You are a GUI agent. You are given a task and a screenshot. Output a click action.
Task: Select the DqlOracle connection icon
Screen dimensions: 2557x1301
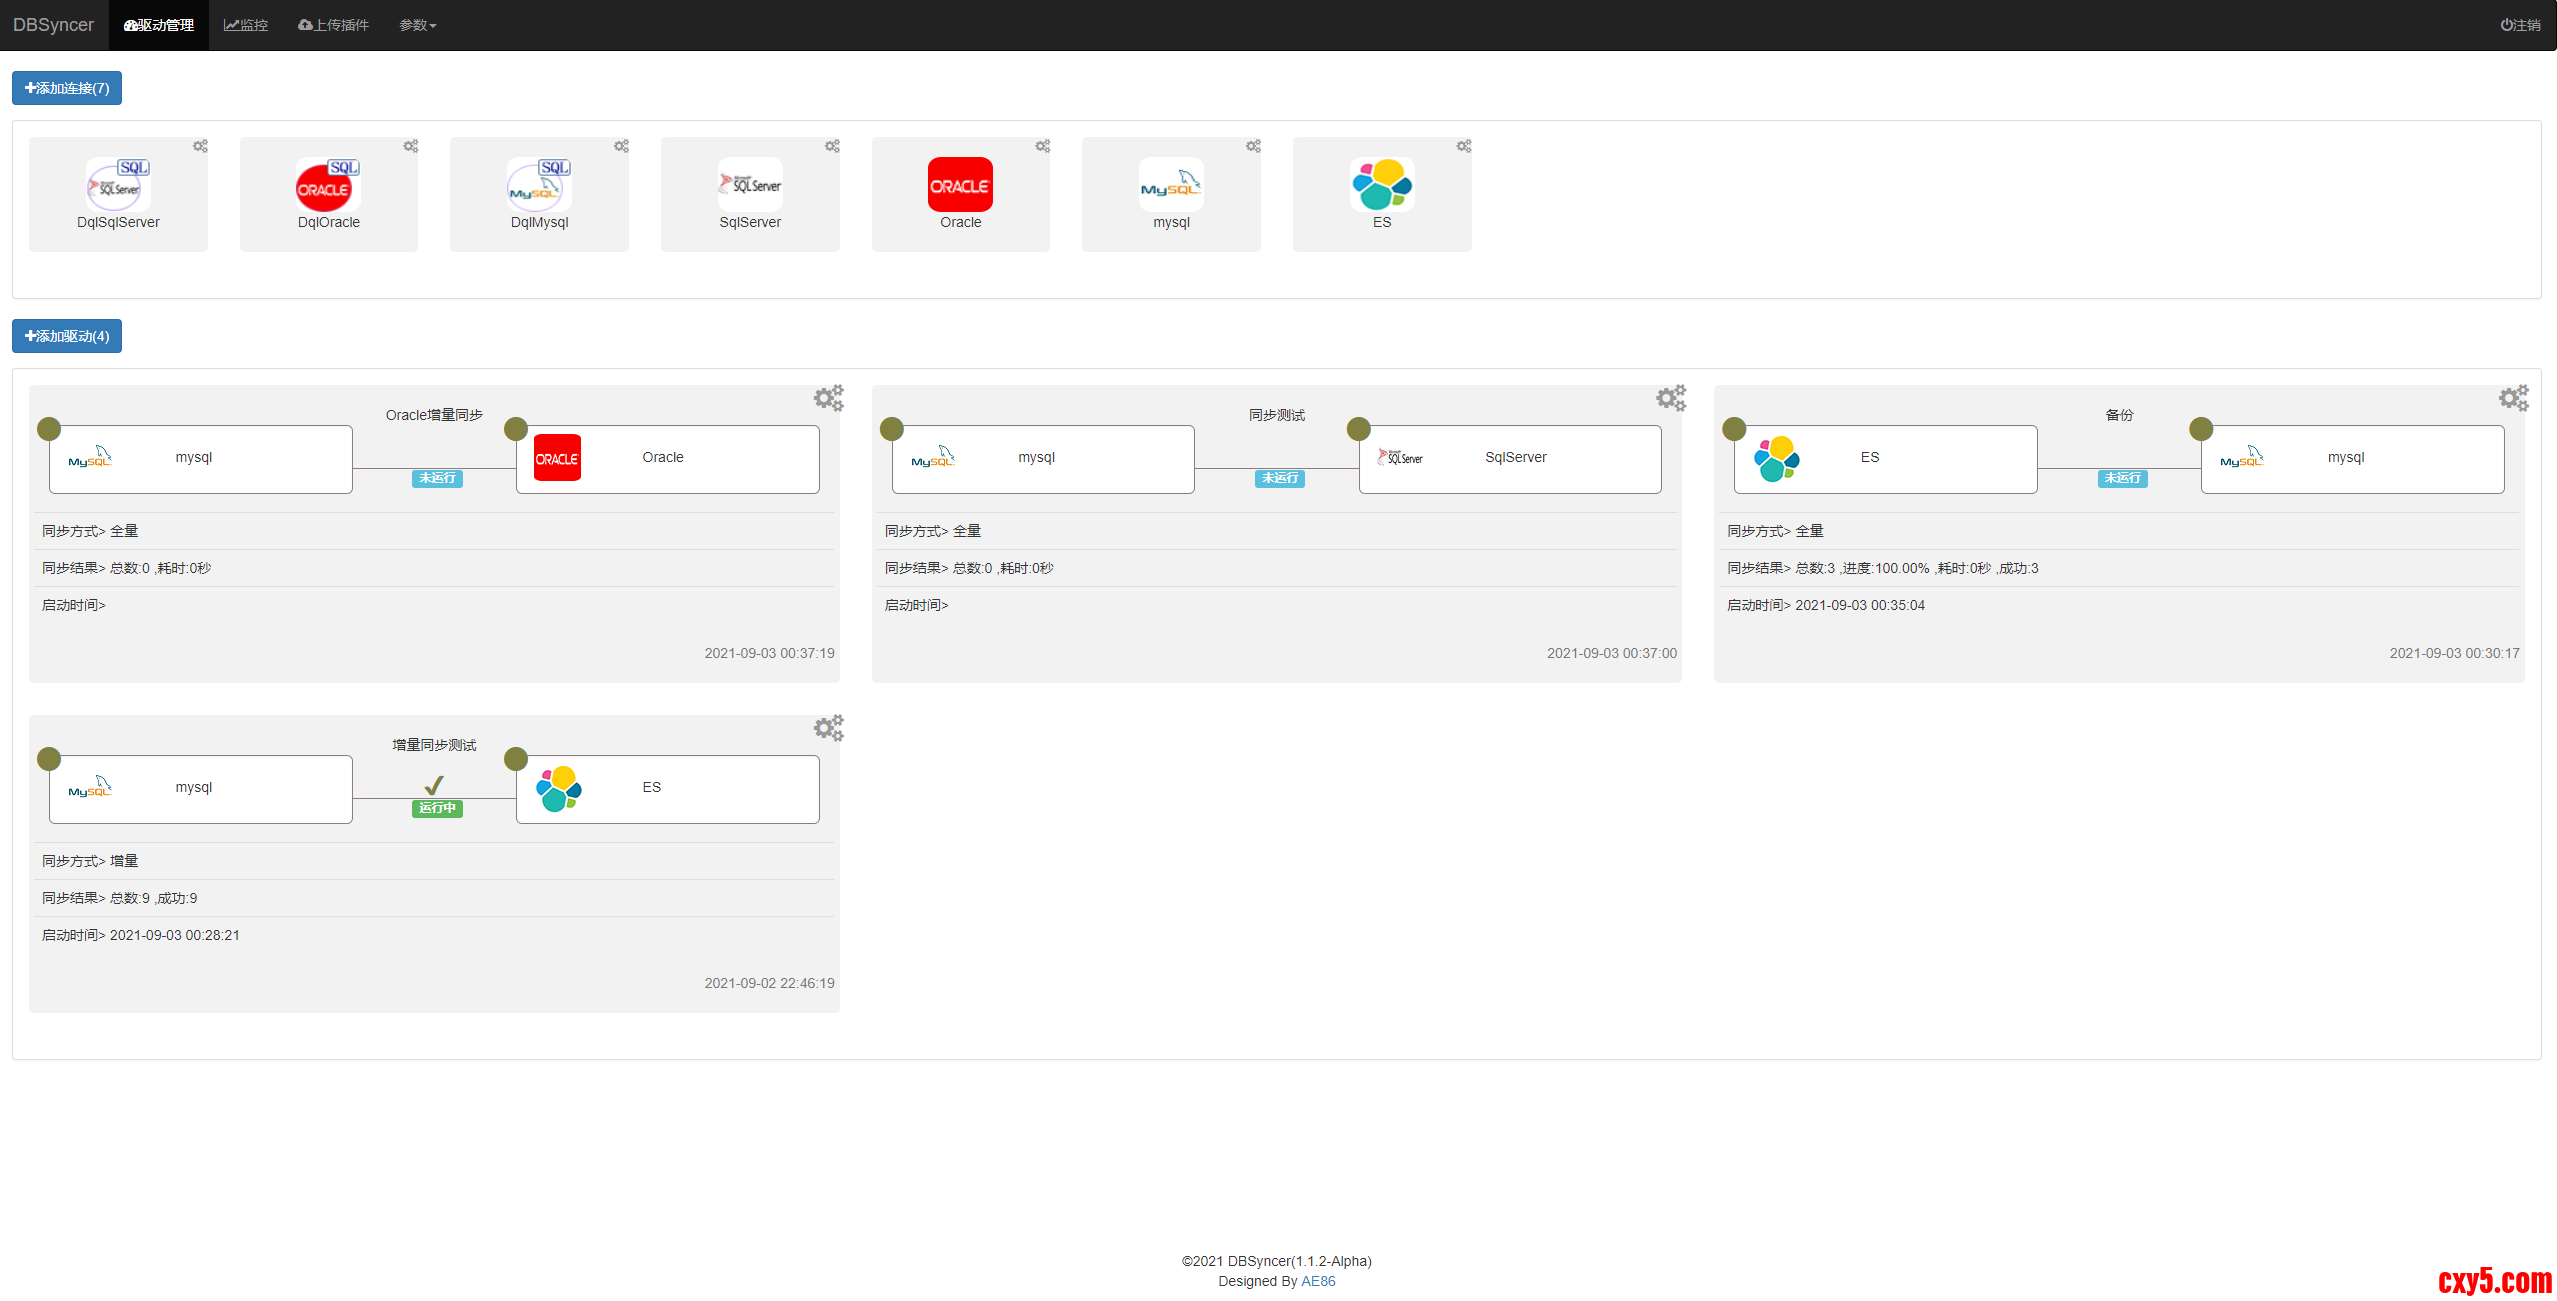tap(328, 184)
